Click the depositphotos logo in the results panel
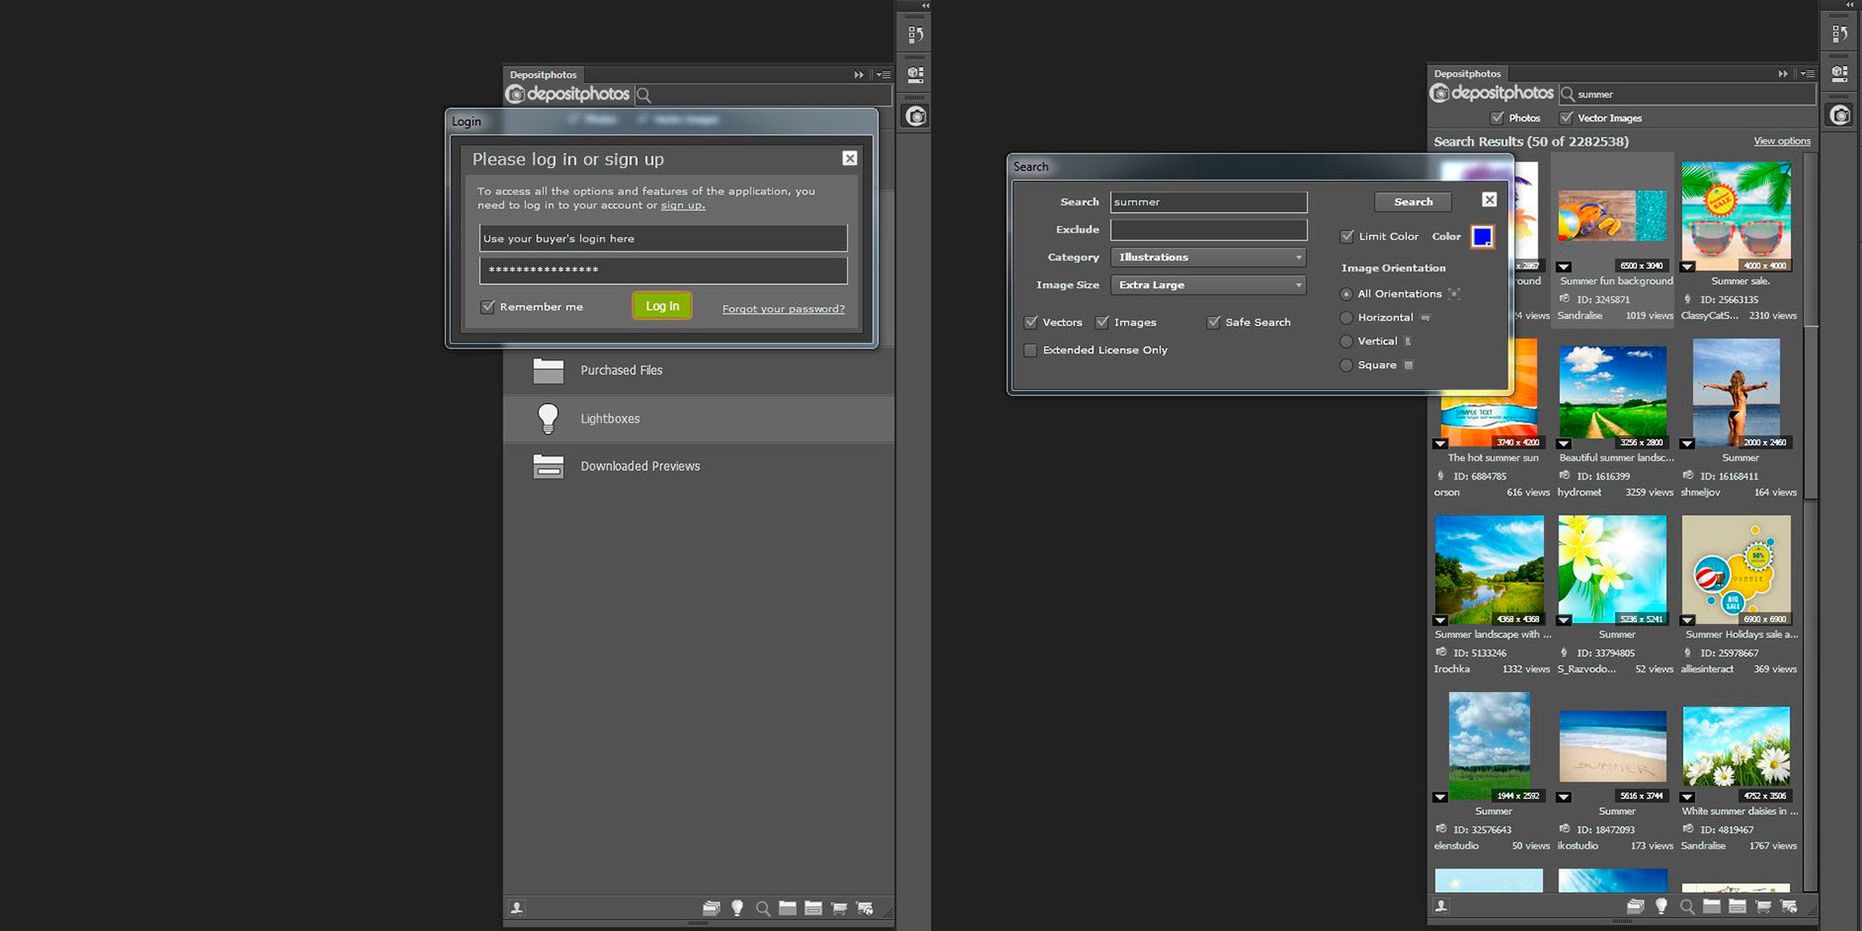 click(x=1492, y=93)
